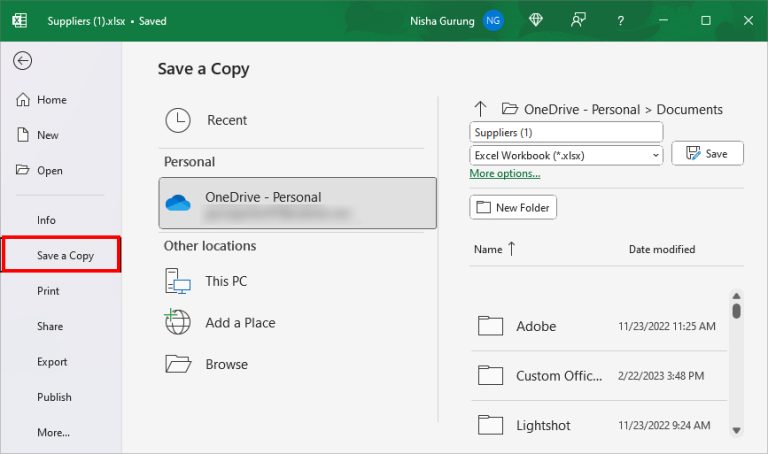Screen dimensions: 768x454
Task: Click the Save button
Action: (707, 154)
